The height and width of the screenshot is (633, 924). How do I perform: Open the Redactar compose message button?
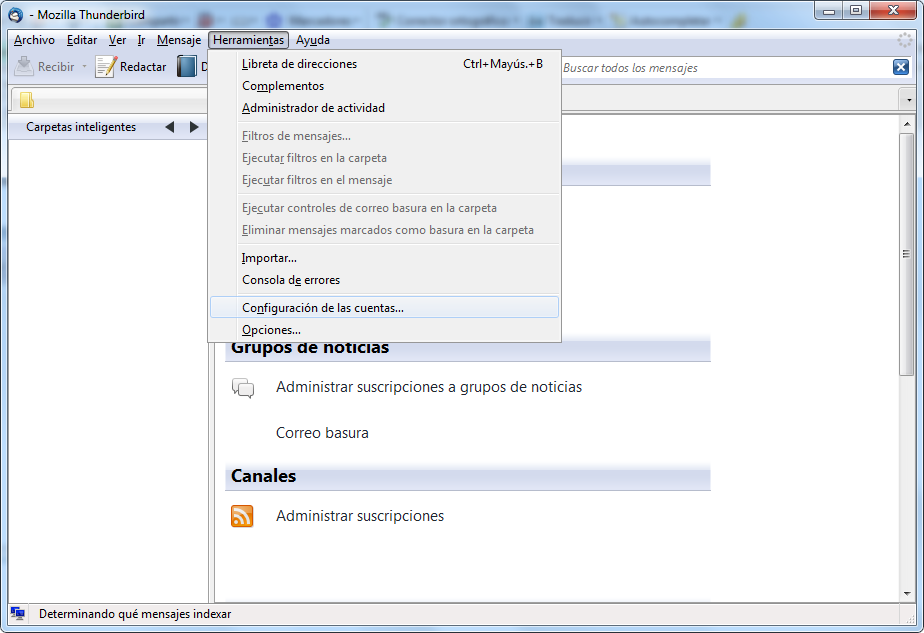click(x=131, y=67)
